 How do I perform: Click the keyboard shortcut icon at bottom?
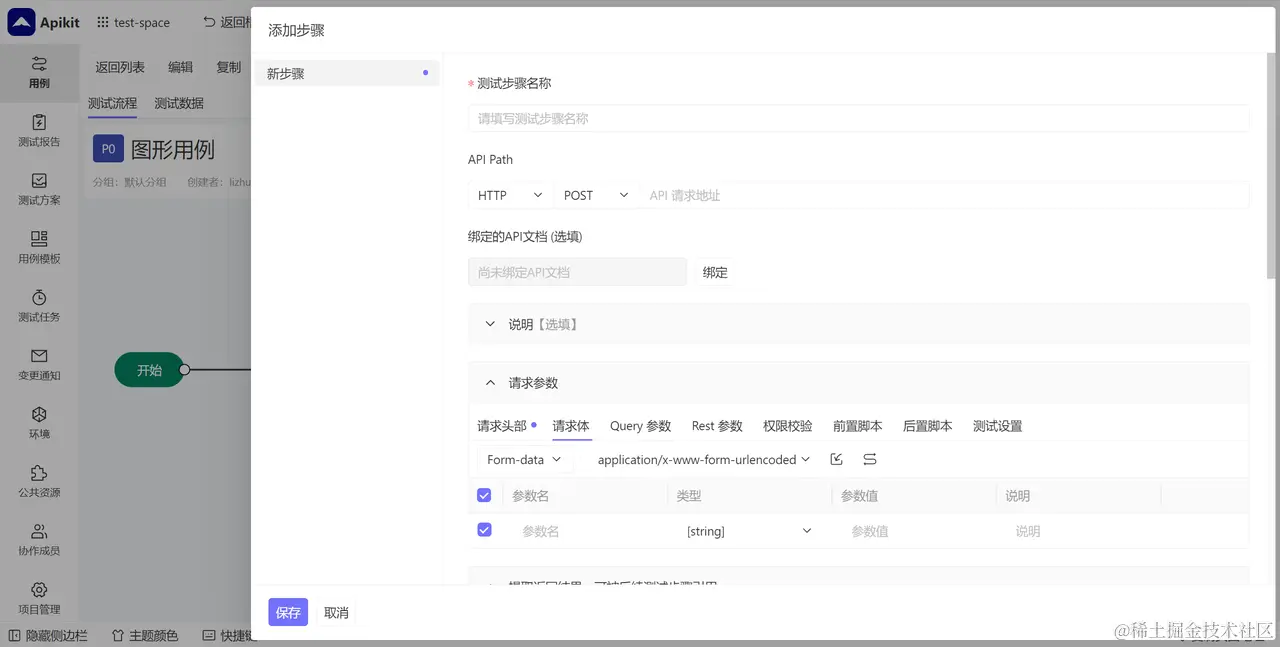coord(209,635)
